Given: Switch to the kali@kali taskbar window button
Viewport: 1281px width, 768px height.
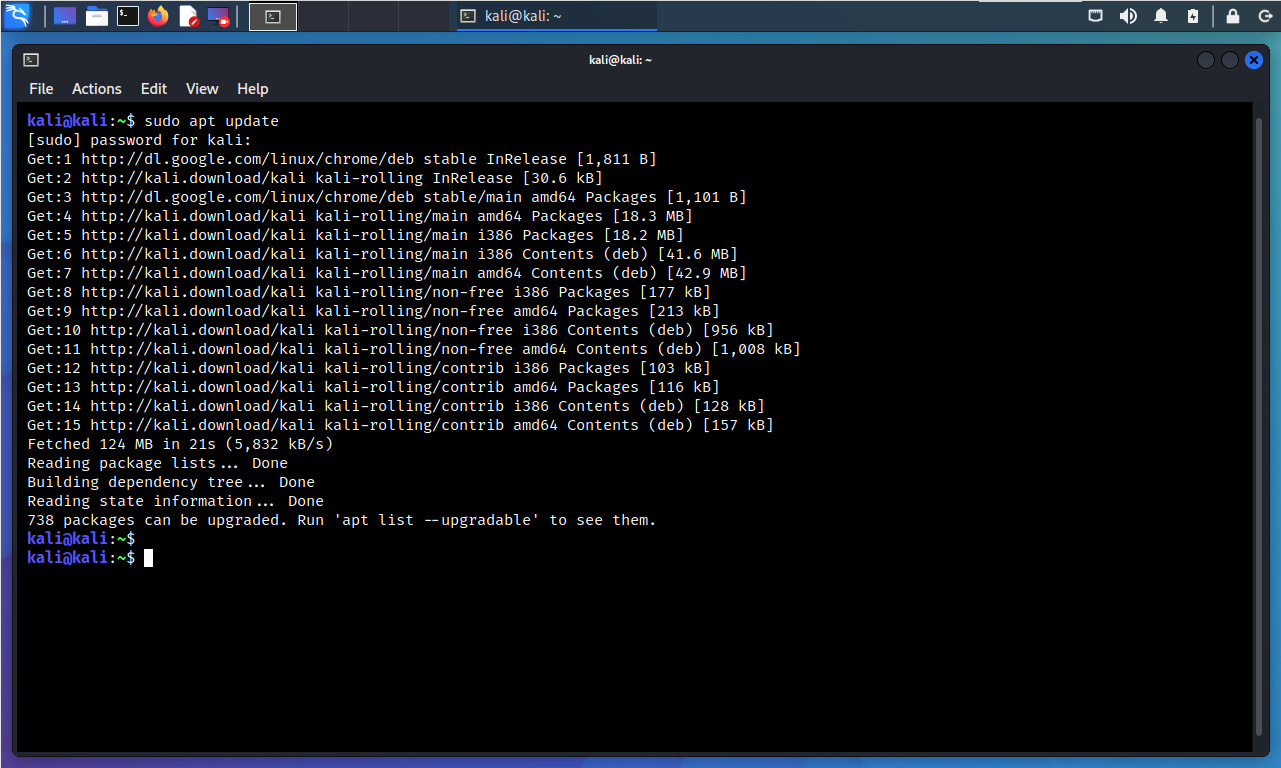Looking at the screenshot, I should pyautogui.click(x=556, y=16).
